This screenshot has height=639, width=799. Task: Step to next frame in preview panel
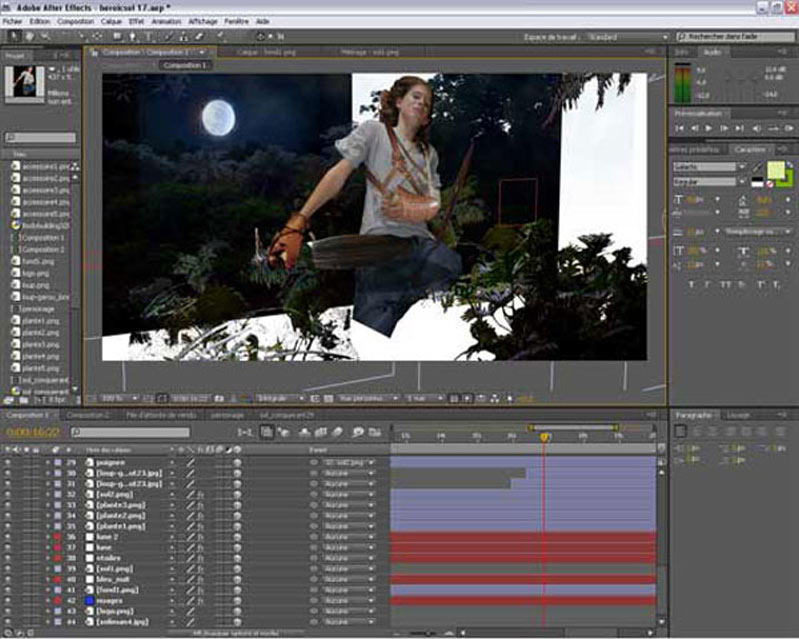tap(724, 128)
